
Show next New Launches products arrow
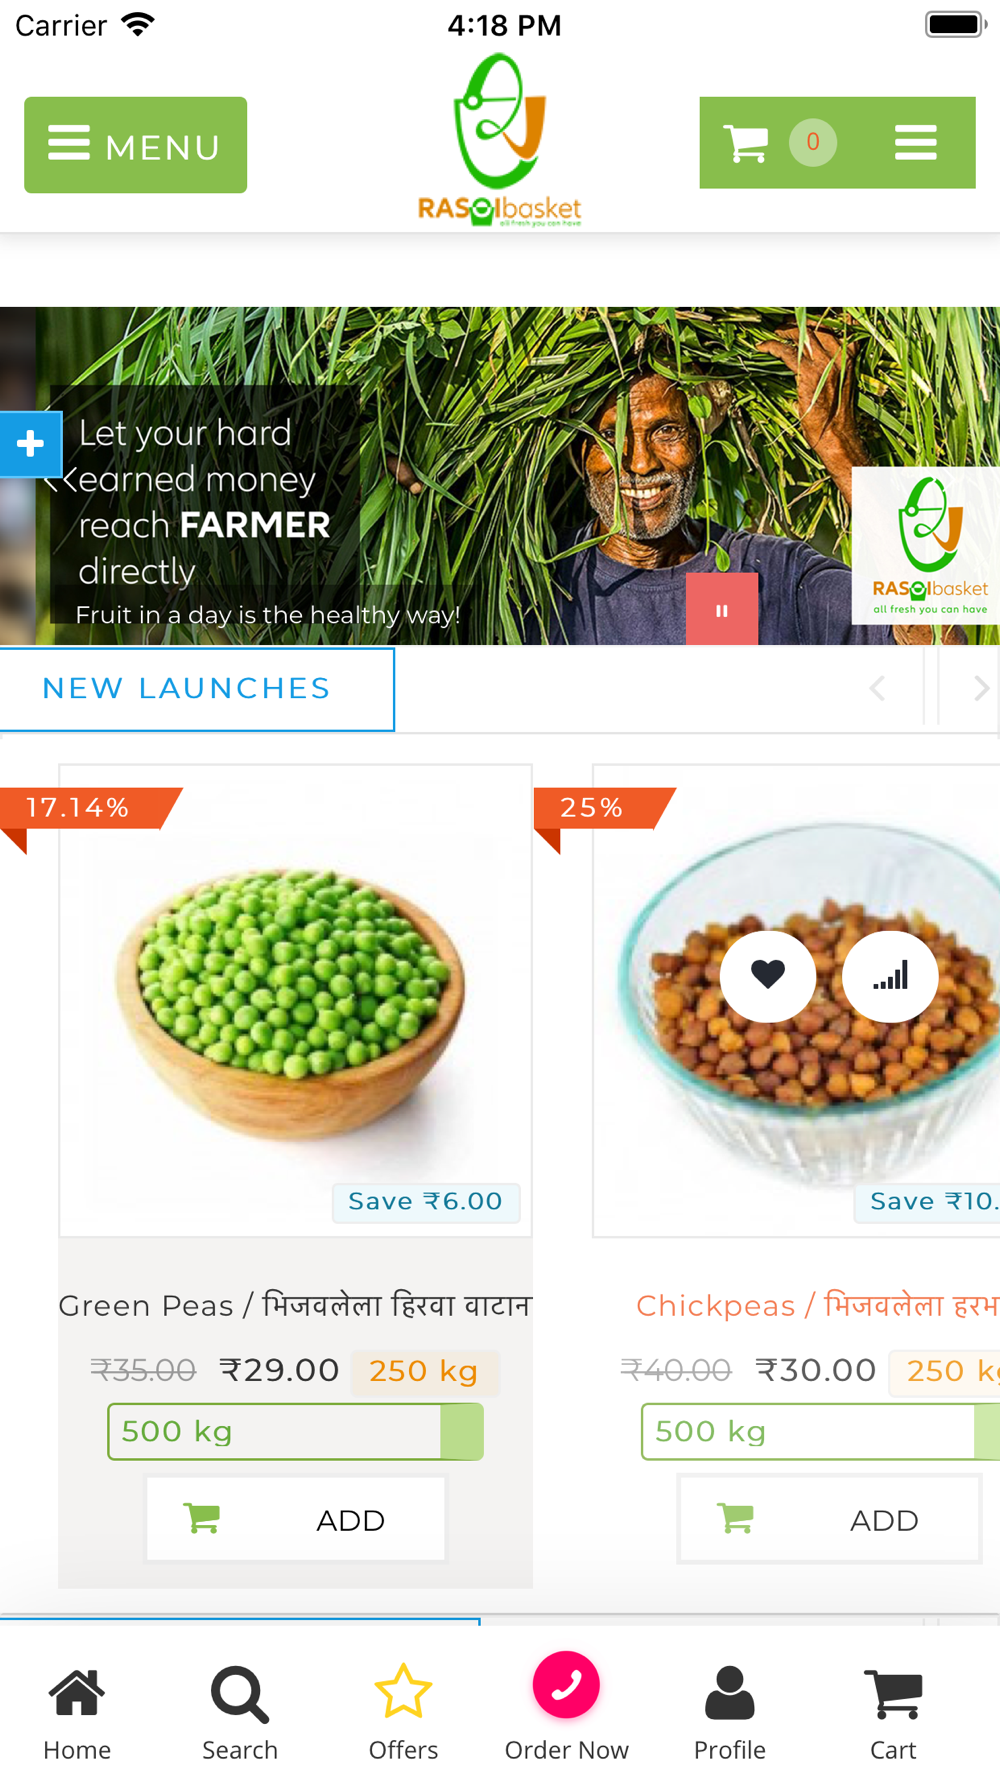(980, 688)
